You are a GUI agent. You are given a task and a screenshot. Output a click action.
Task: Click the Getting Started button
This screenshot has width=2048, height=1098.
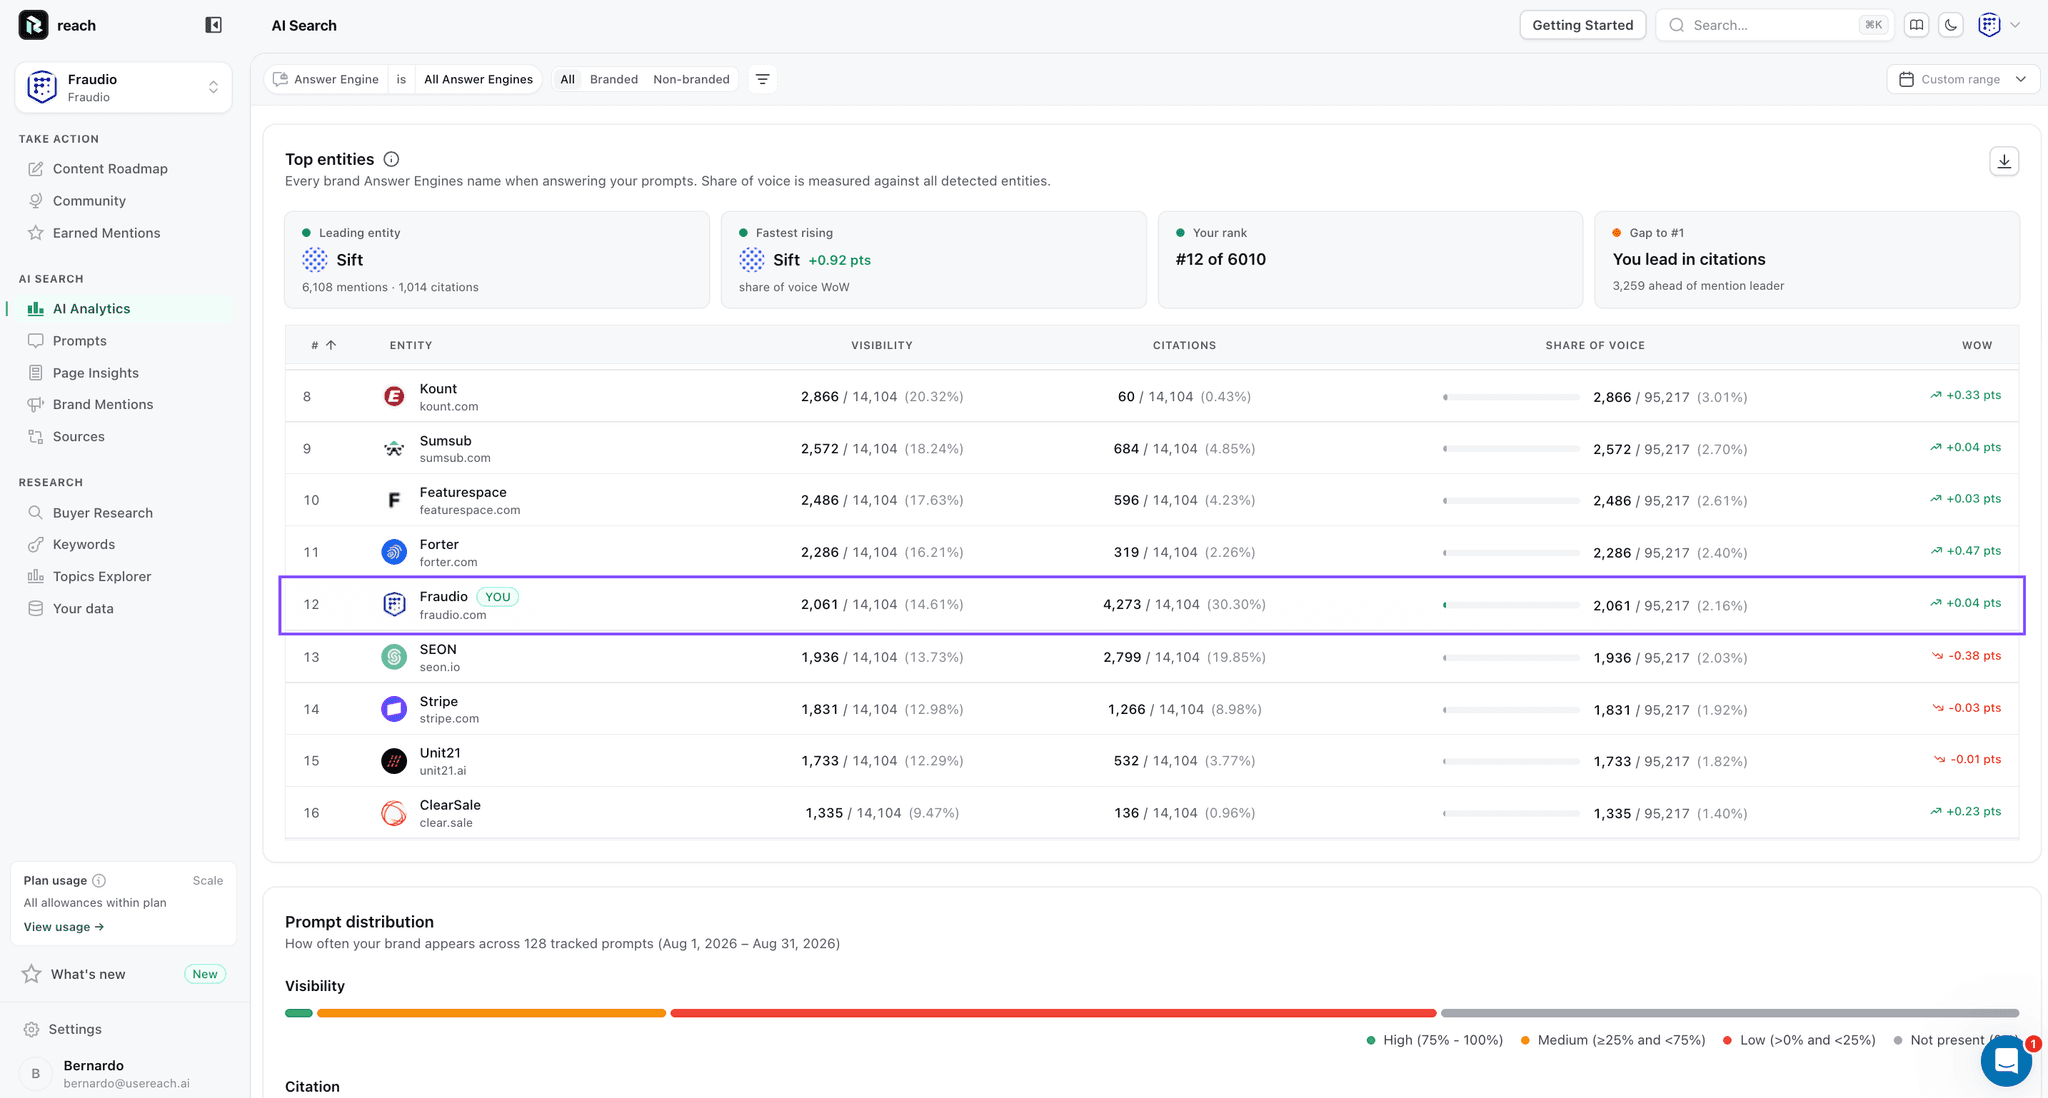[1582, 25]
